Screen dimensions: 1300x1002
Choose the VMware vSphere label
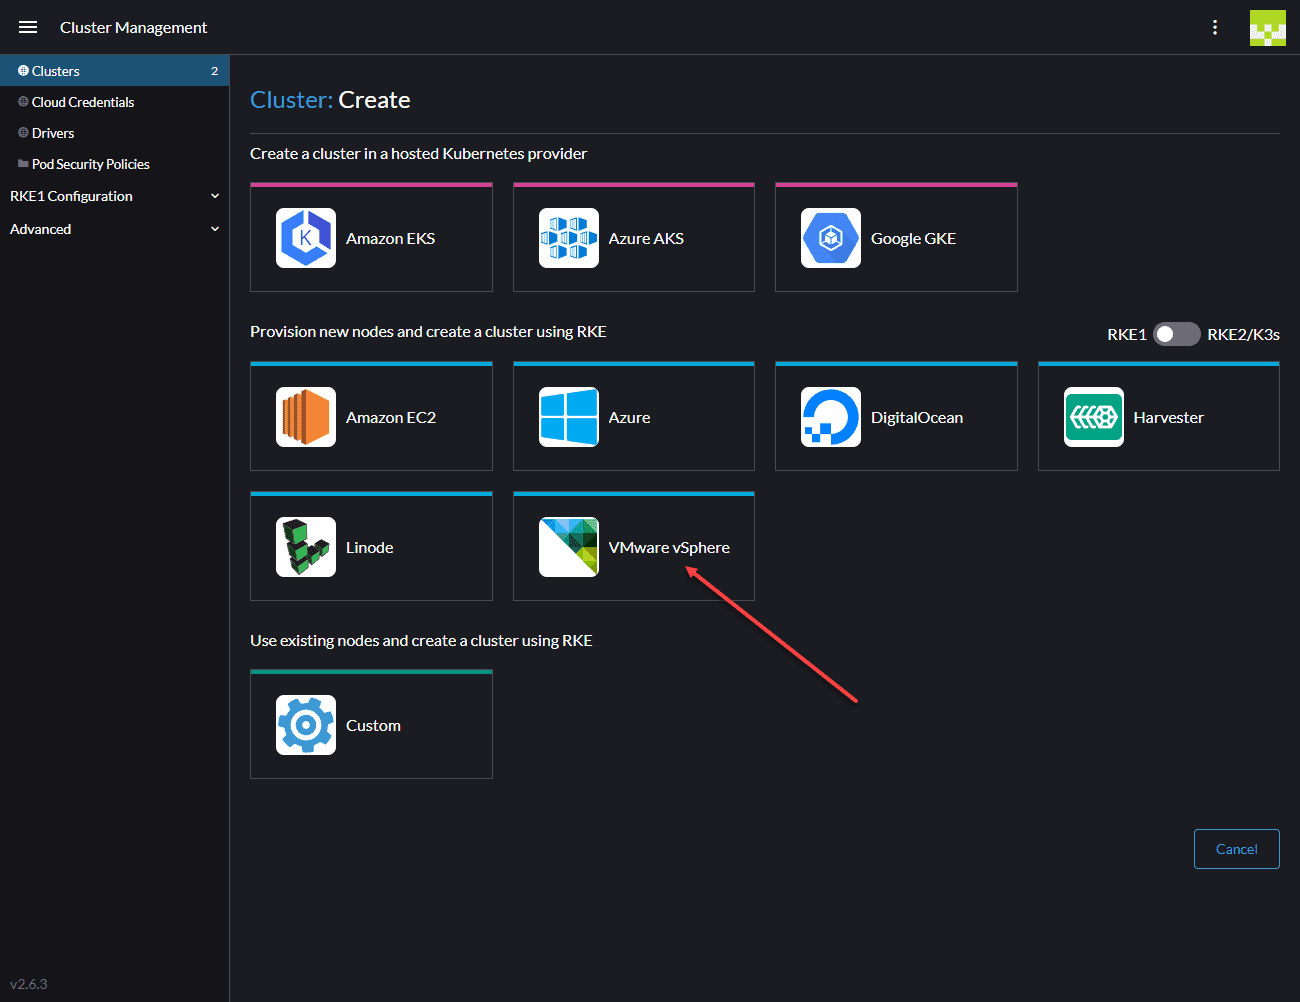point(669,547)
